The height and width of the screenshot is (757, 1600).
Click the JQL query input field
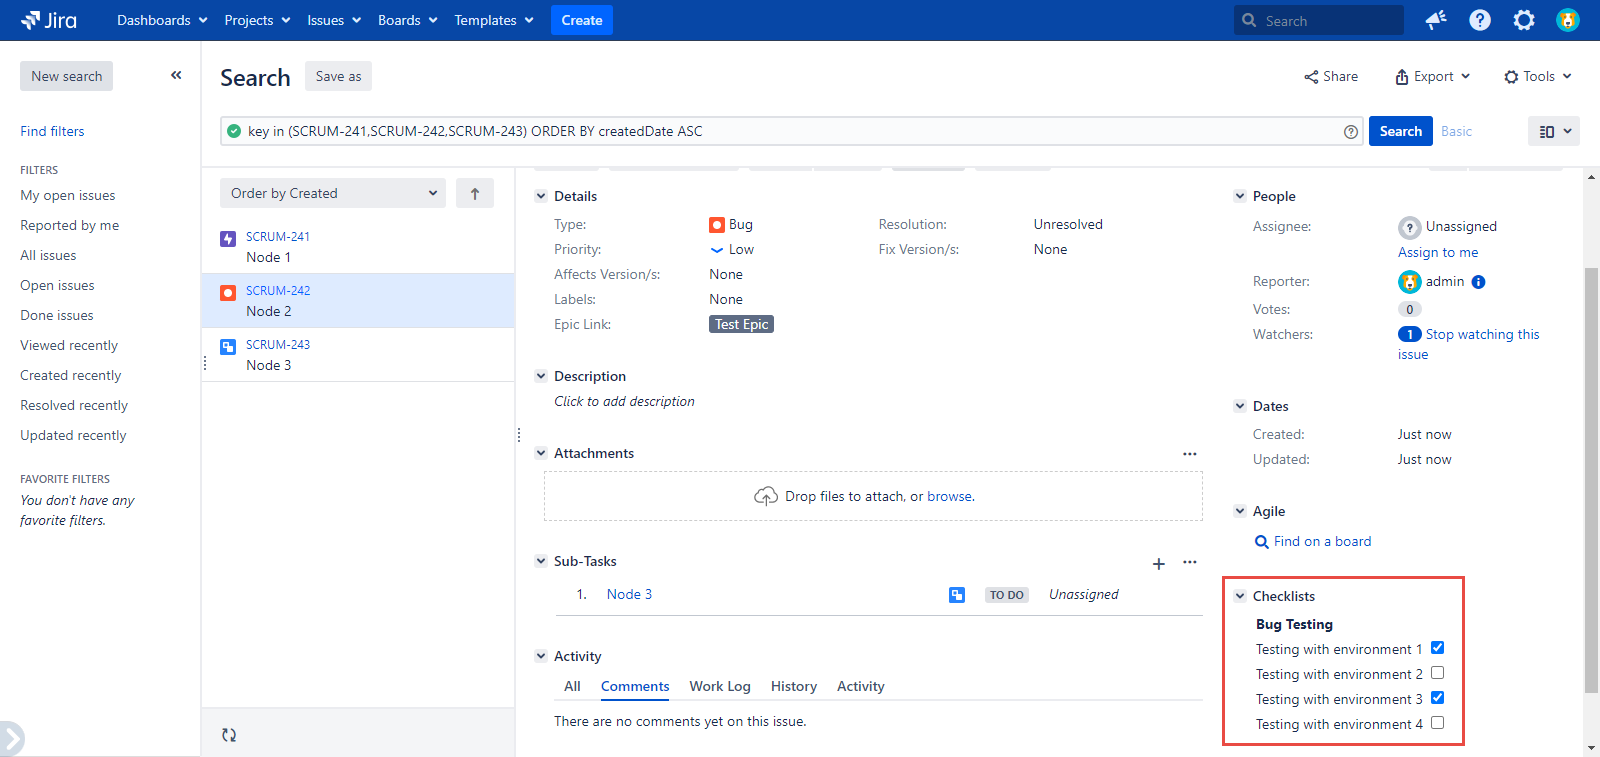780,132
